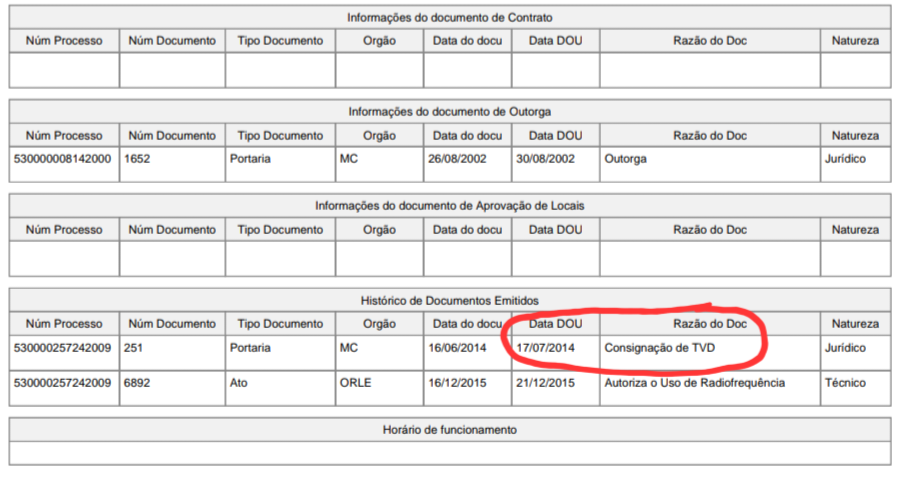The width and height of the screenshot is (900, 481).
Task: Click 'Tipo Documento' header in Contrato table
Action: 280,41
